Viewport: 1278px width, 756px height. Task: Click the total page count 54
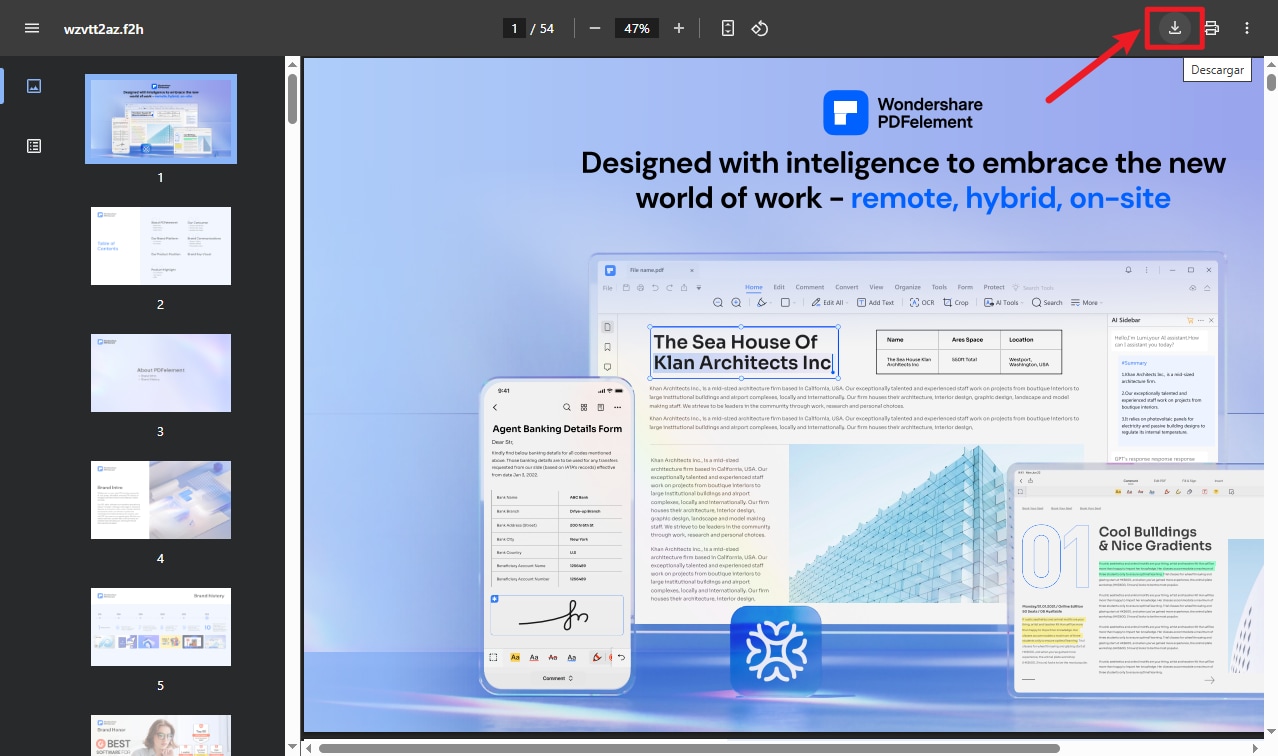(x=547, y=28)
